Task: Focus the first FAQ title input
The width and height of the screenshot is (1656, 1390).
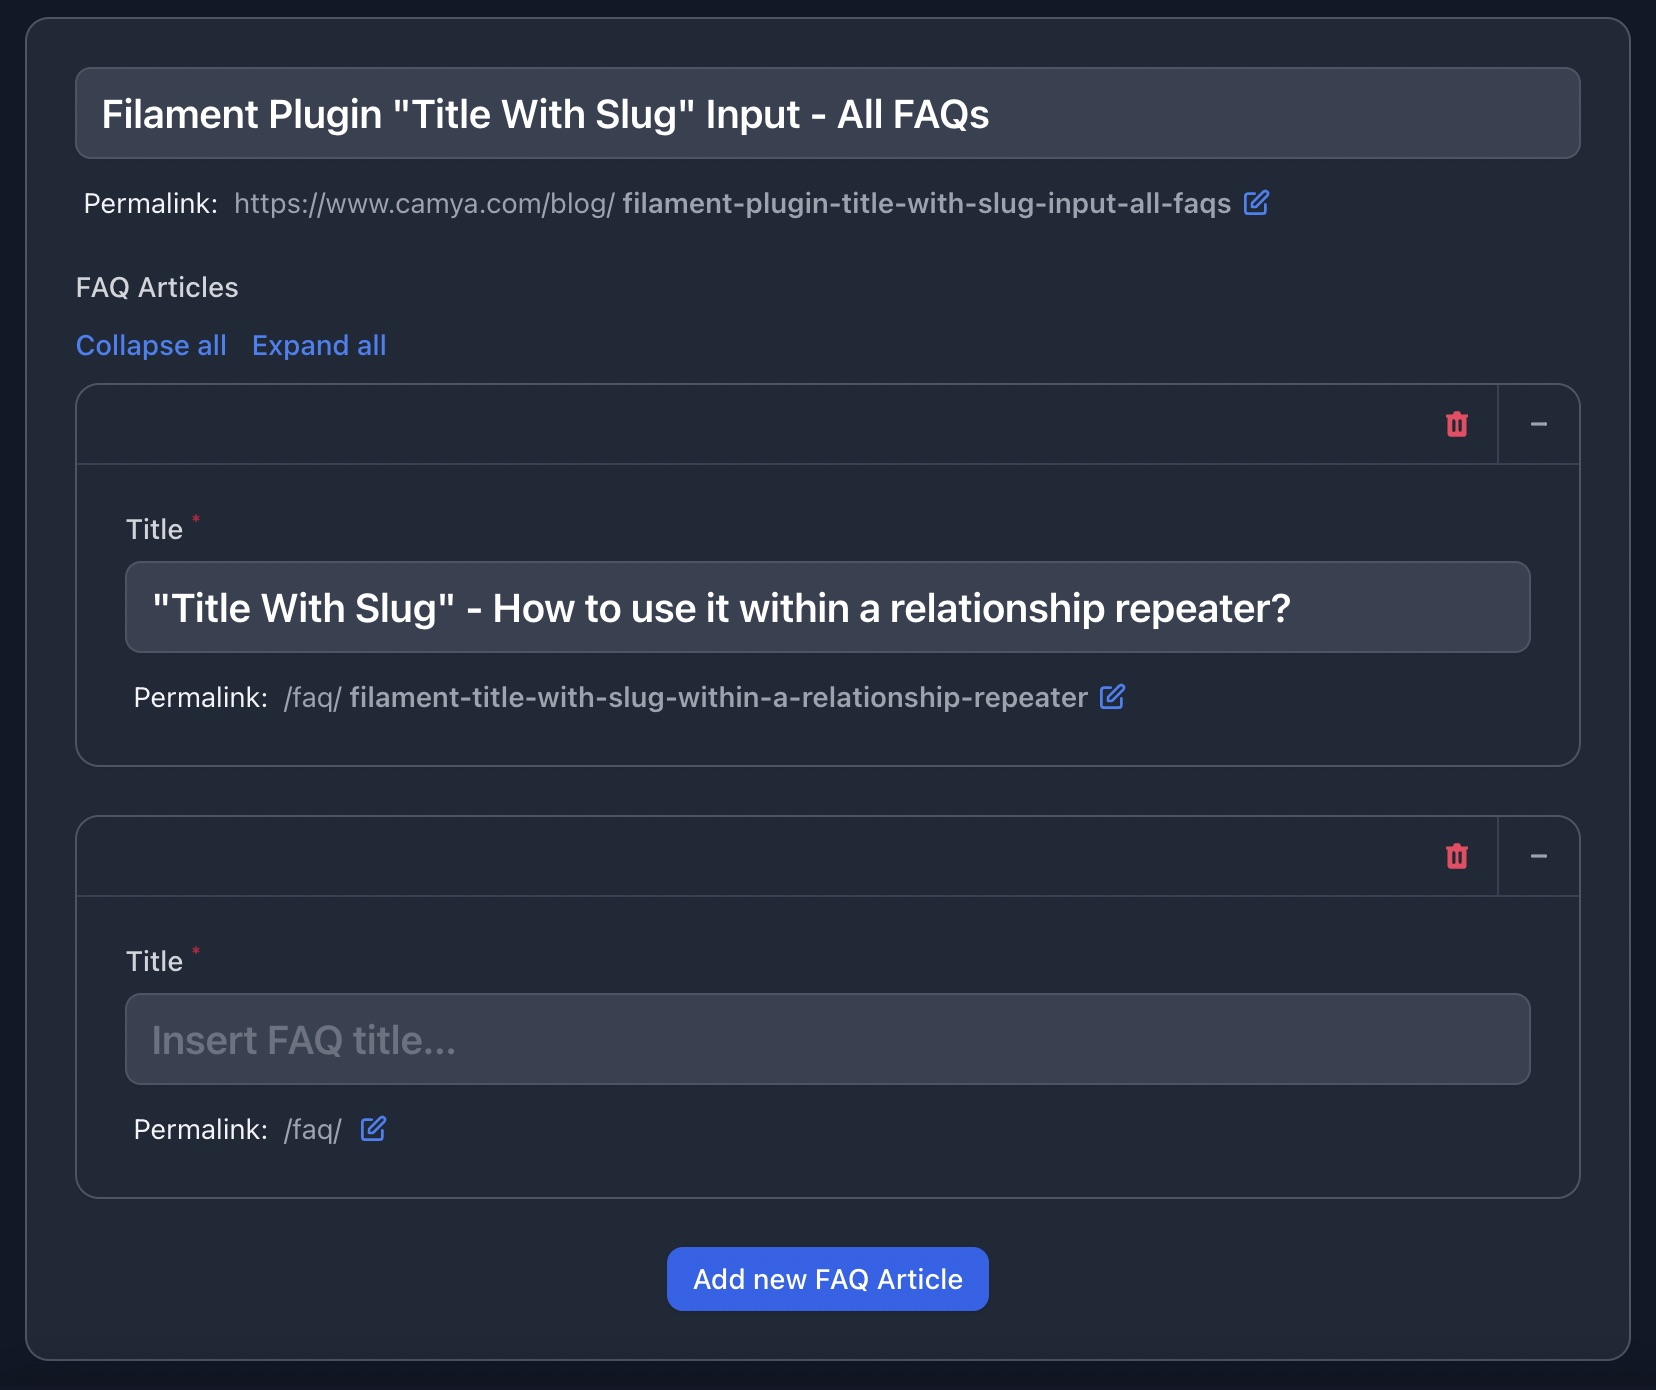Action: click(828, 607)
